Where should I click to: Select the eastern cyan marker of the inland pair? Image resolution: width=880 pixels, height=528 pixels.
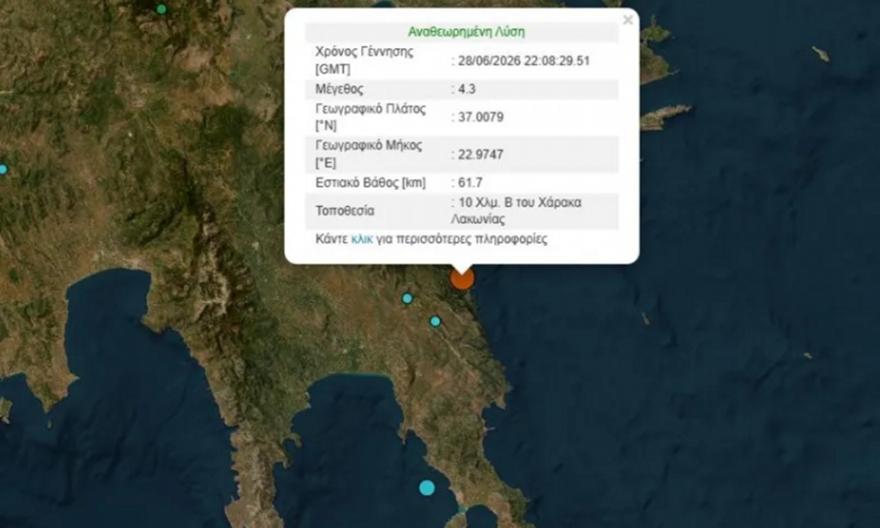click(436, 322)
